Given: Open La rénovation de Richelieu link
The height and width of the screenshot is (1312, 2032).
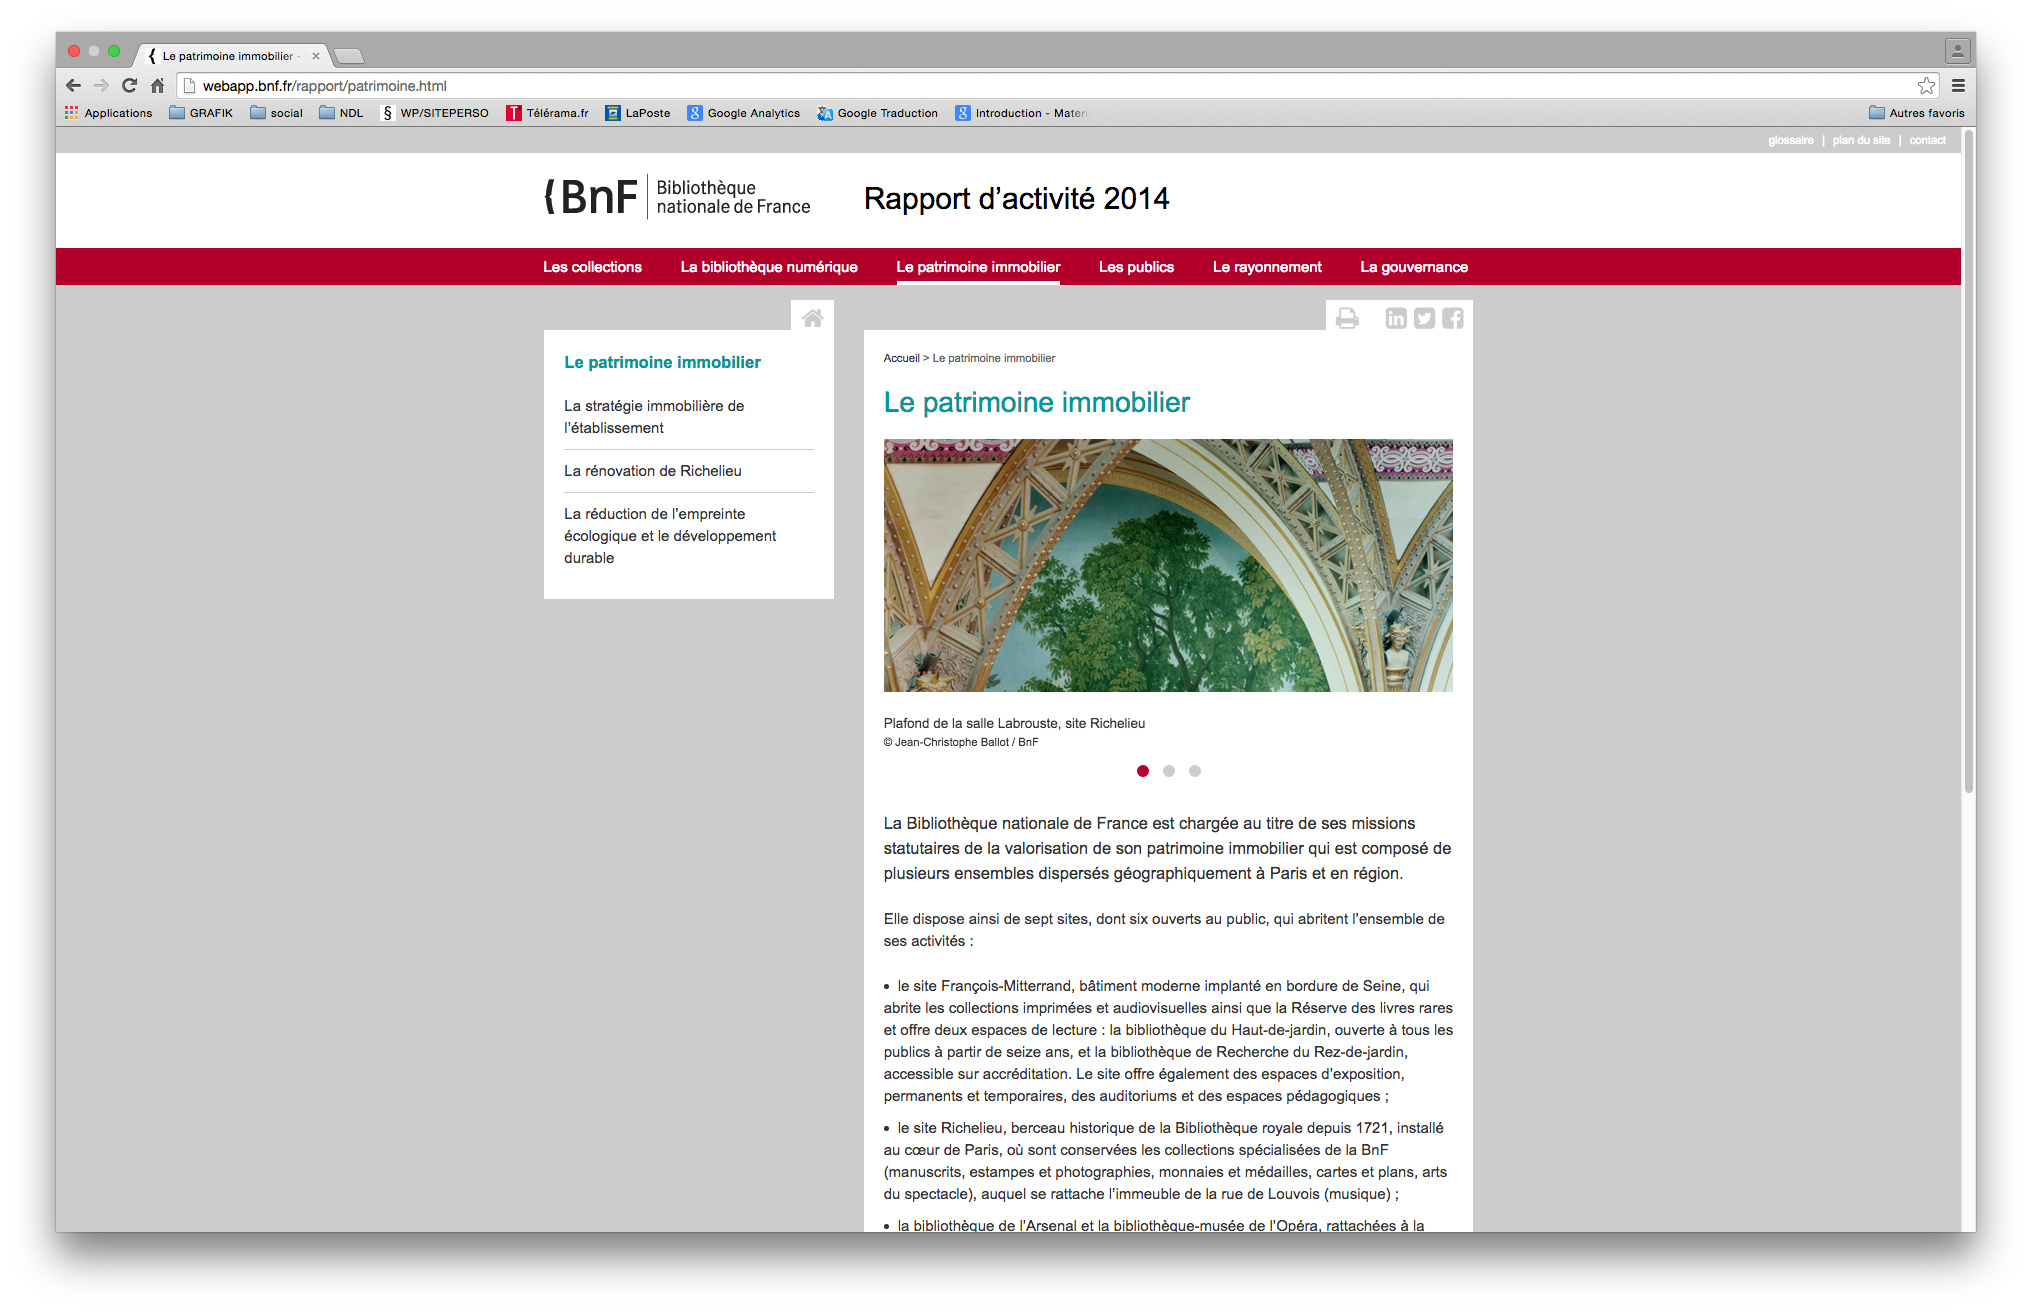Looking at the screenshot, I should [x=652, y=471].
